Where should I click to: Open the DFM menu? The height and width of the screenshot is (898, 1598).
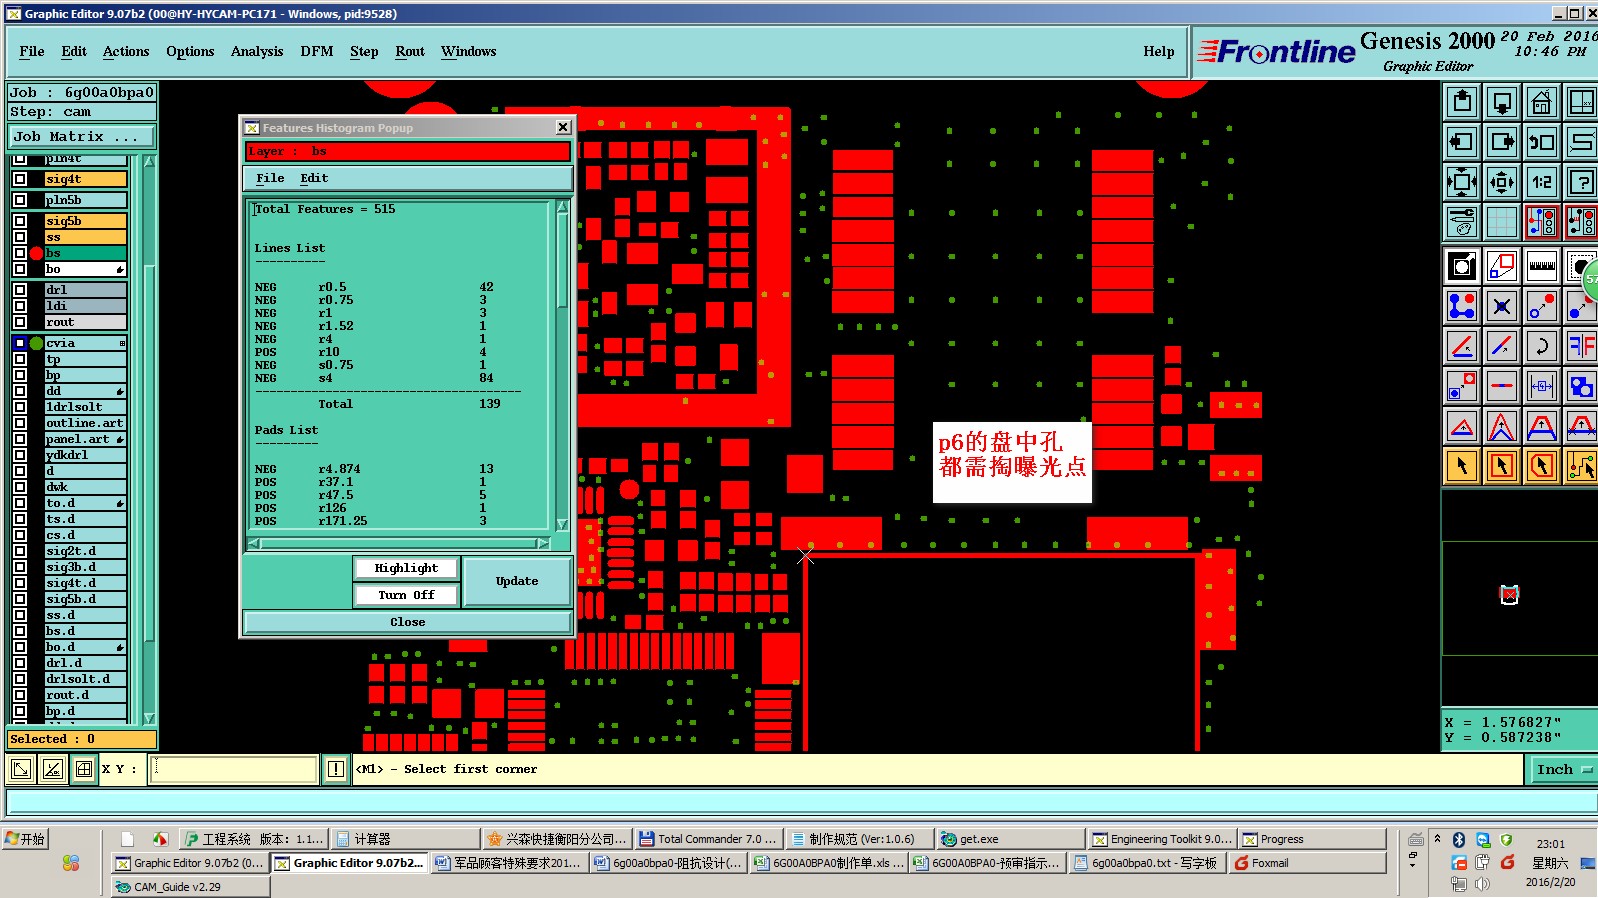[317, 51]
